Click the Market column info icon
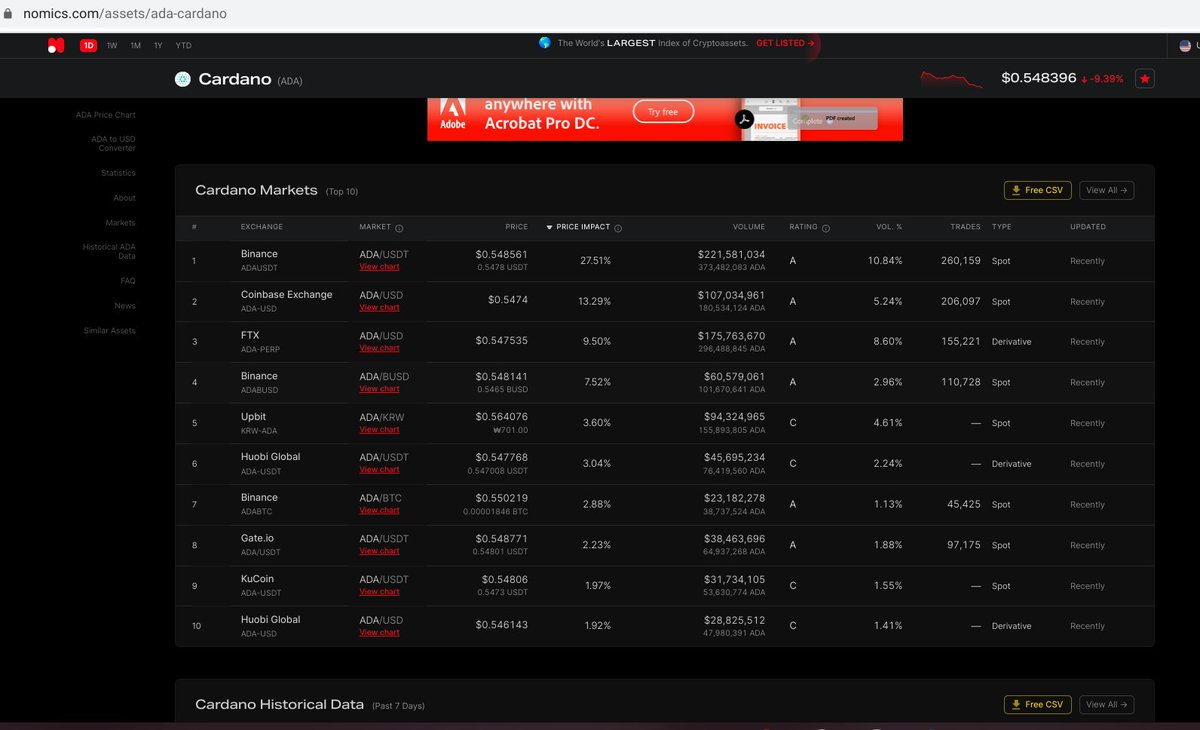The image size is (1200, 730). 399,227
